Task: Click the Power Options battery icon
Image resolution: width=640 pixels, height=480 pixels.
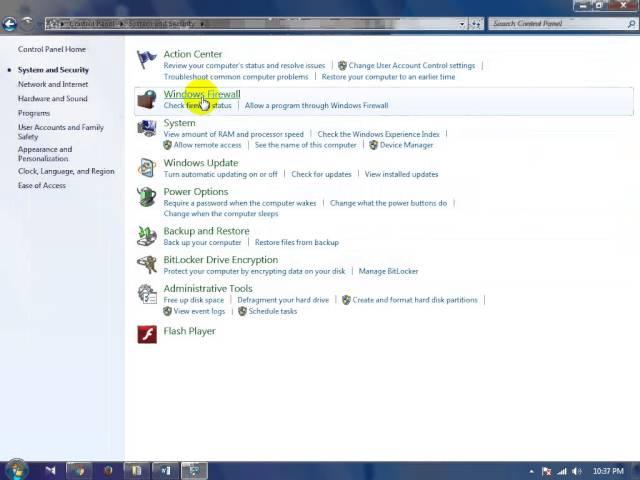Action: tap(147, 197)
